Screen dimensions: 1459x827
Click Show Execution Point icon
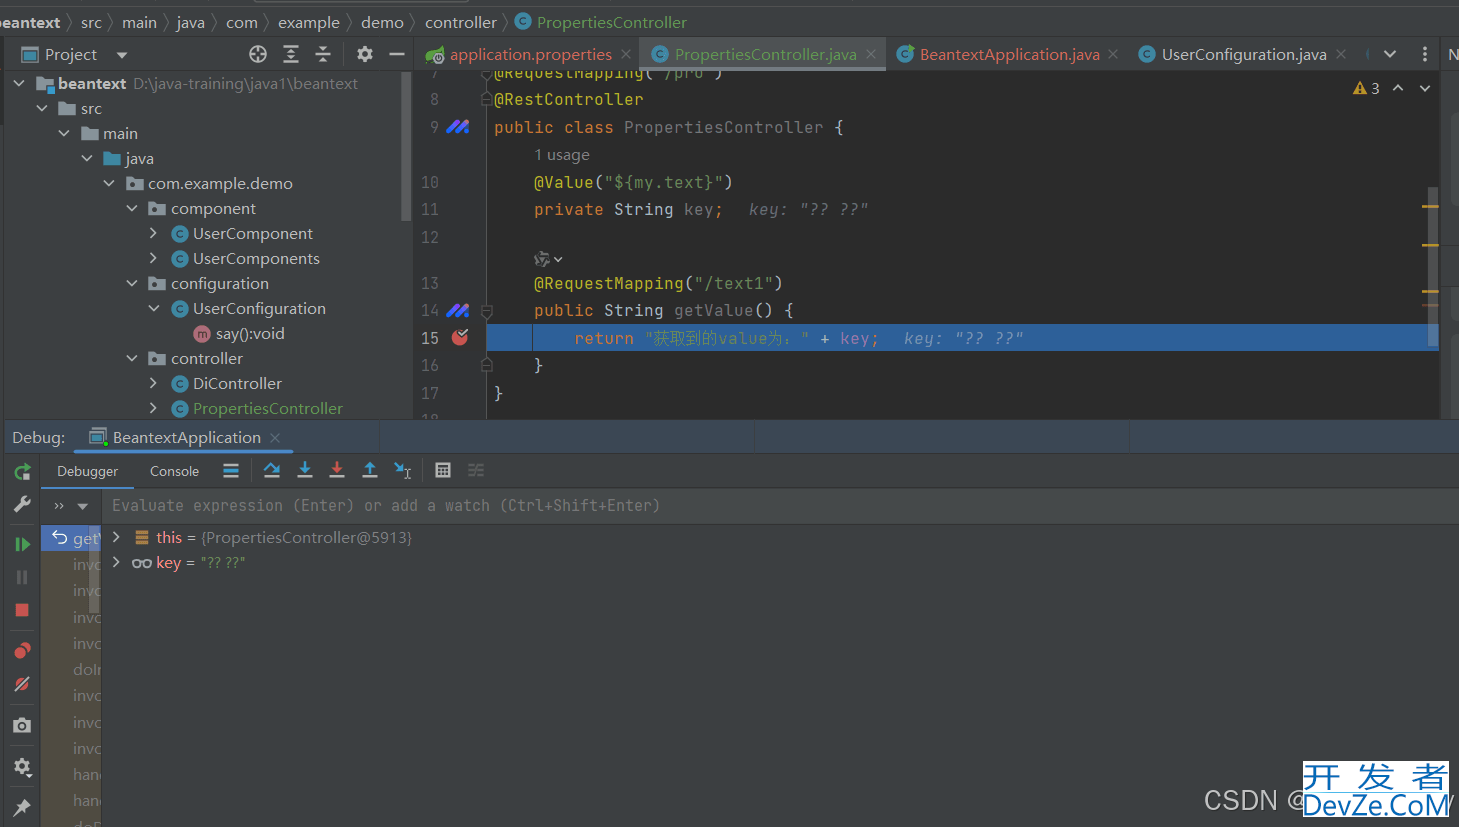(271, 470)
